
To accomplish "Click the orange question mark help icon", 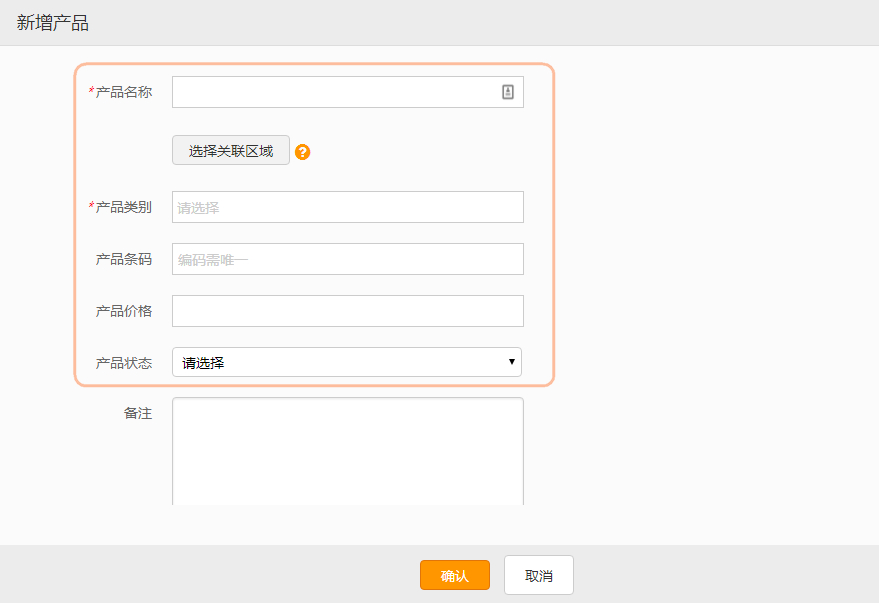I will (x=303, y=152).
